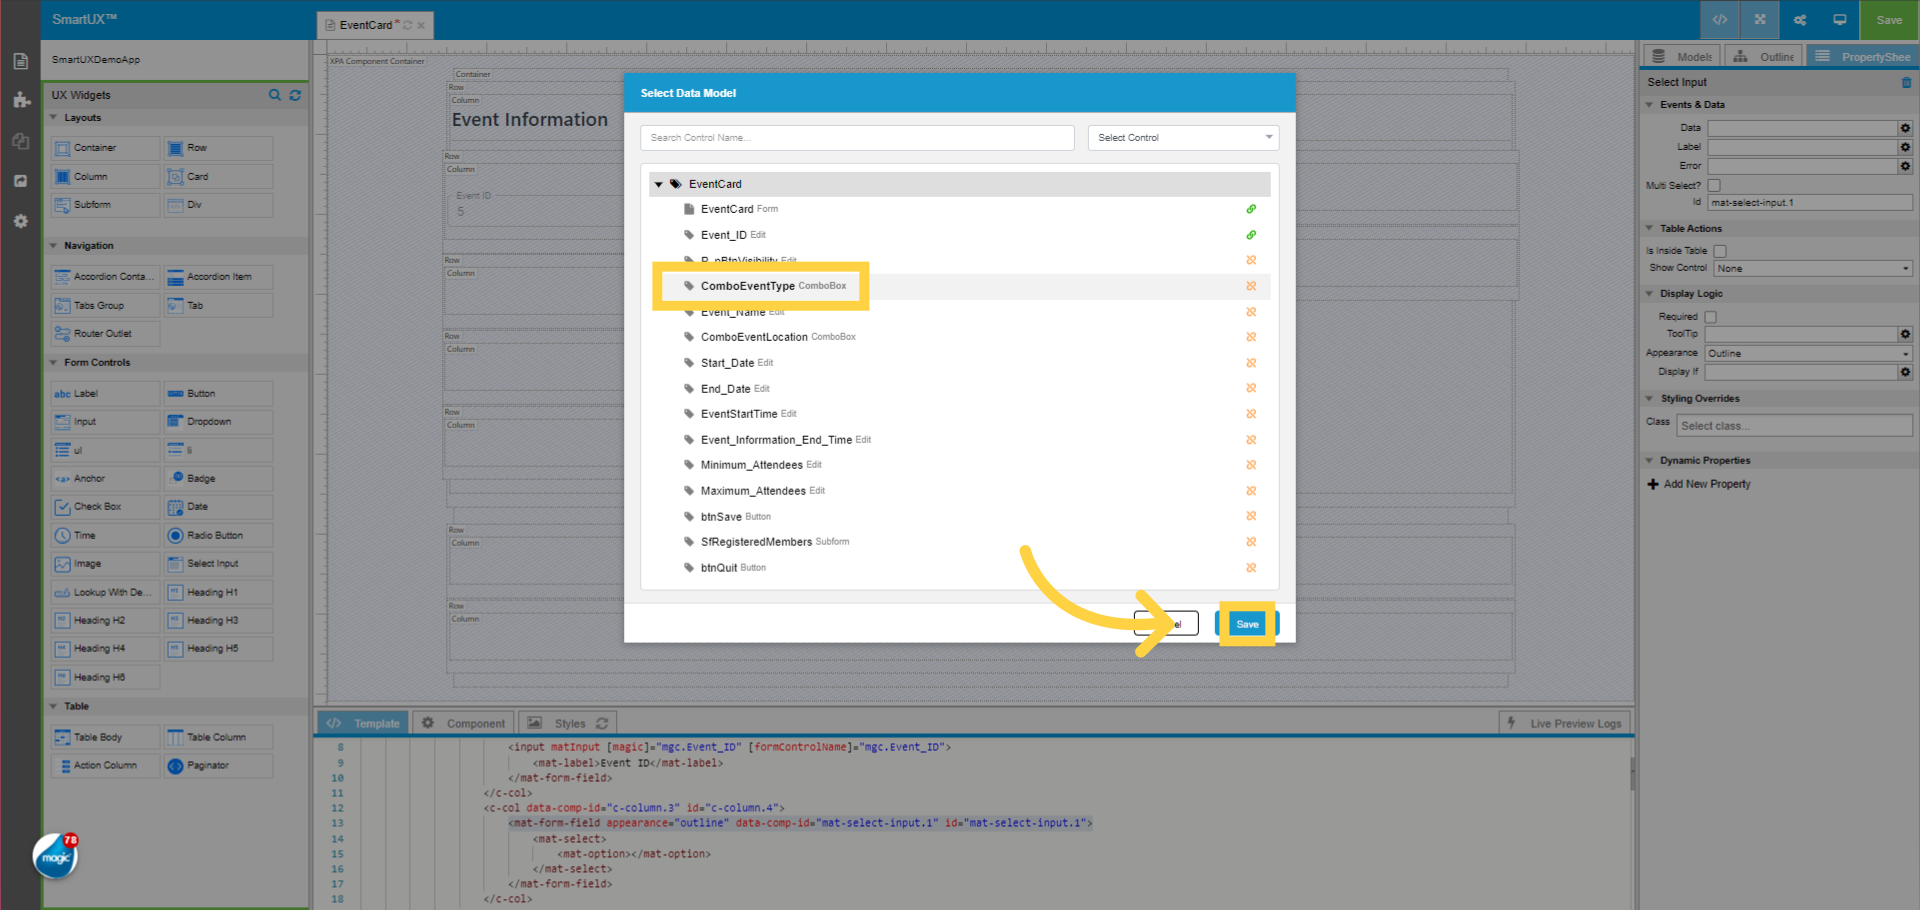The width and height of the screenshot is (1920, 910).
Task: Select the Radio Button form control
Action: (217, 535)
